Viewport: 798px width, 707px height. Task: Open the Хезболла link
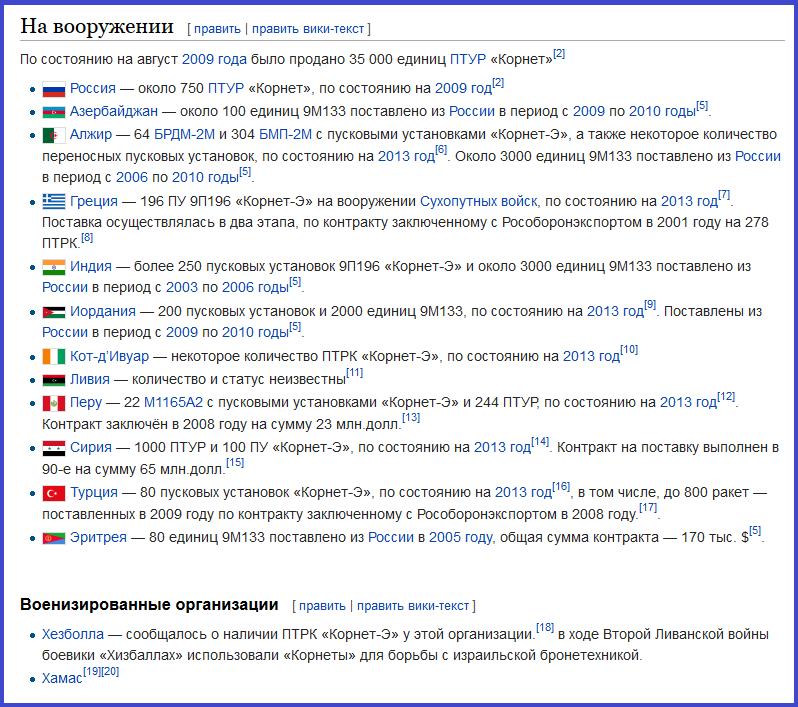pos(73,634)
